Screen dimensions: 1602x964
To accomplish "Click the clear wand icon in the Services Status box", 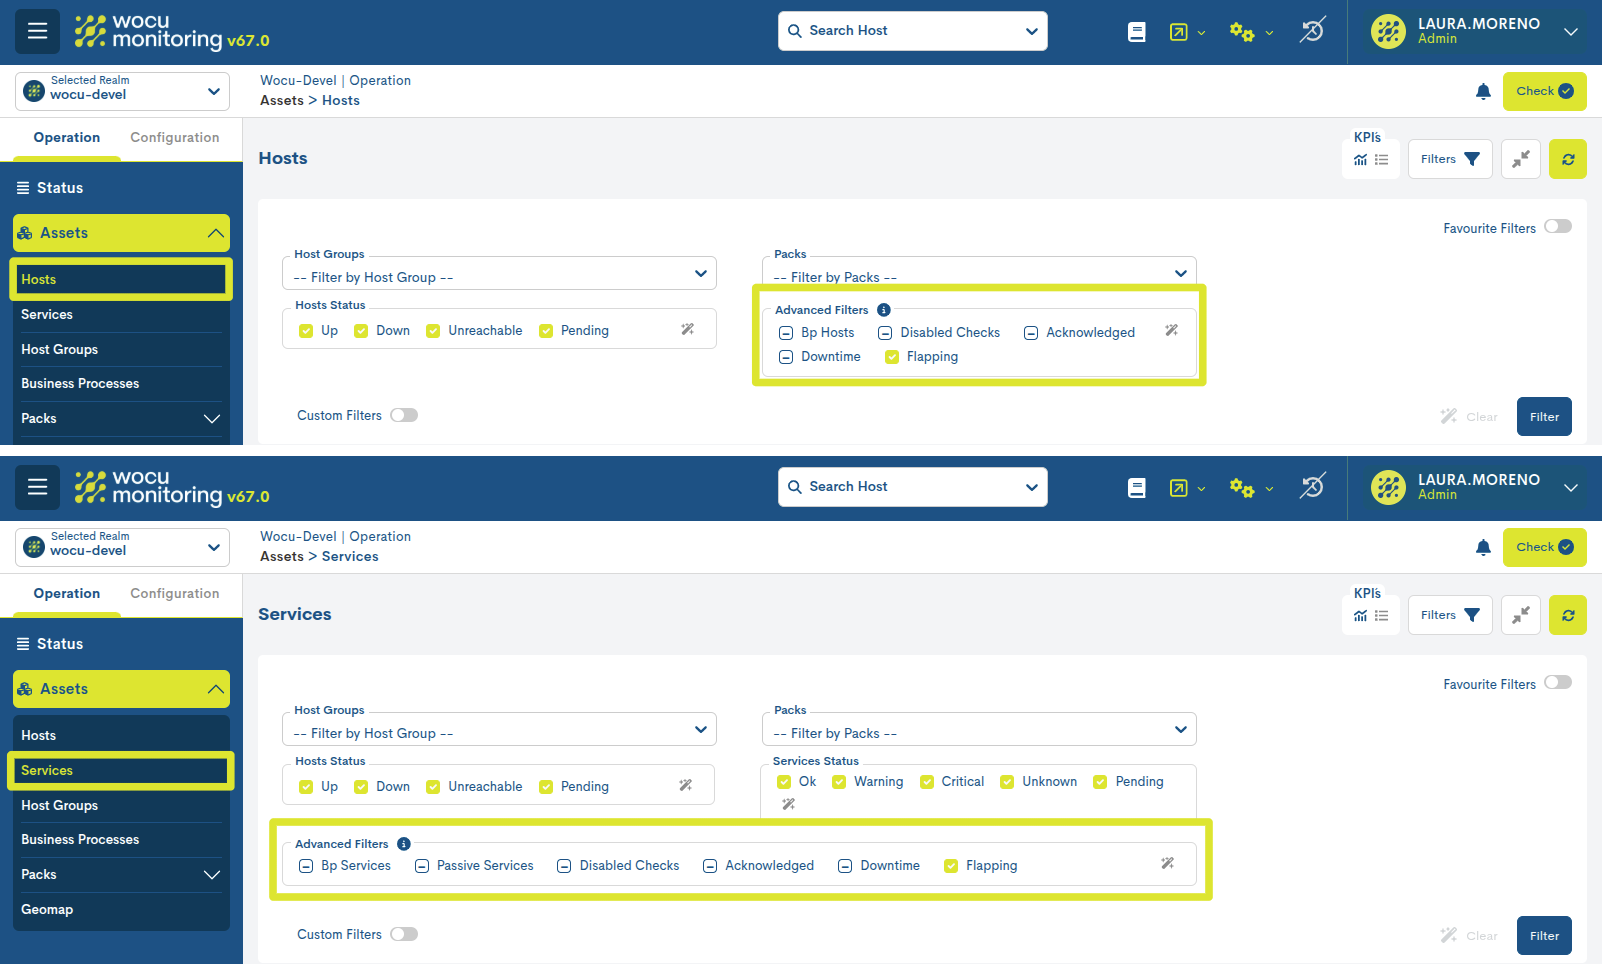I will point(788,804).
